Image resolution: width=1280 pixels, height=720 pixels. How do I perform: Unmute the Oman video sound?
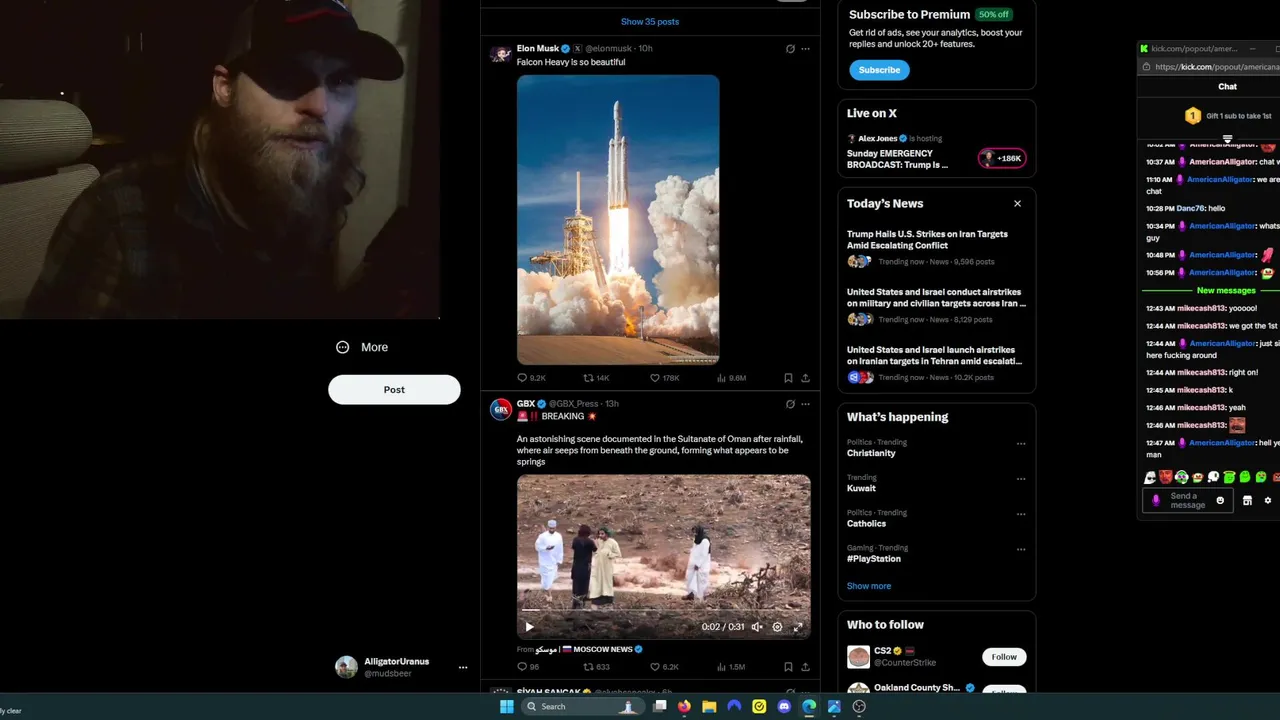tap(757, 627)
